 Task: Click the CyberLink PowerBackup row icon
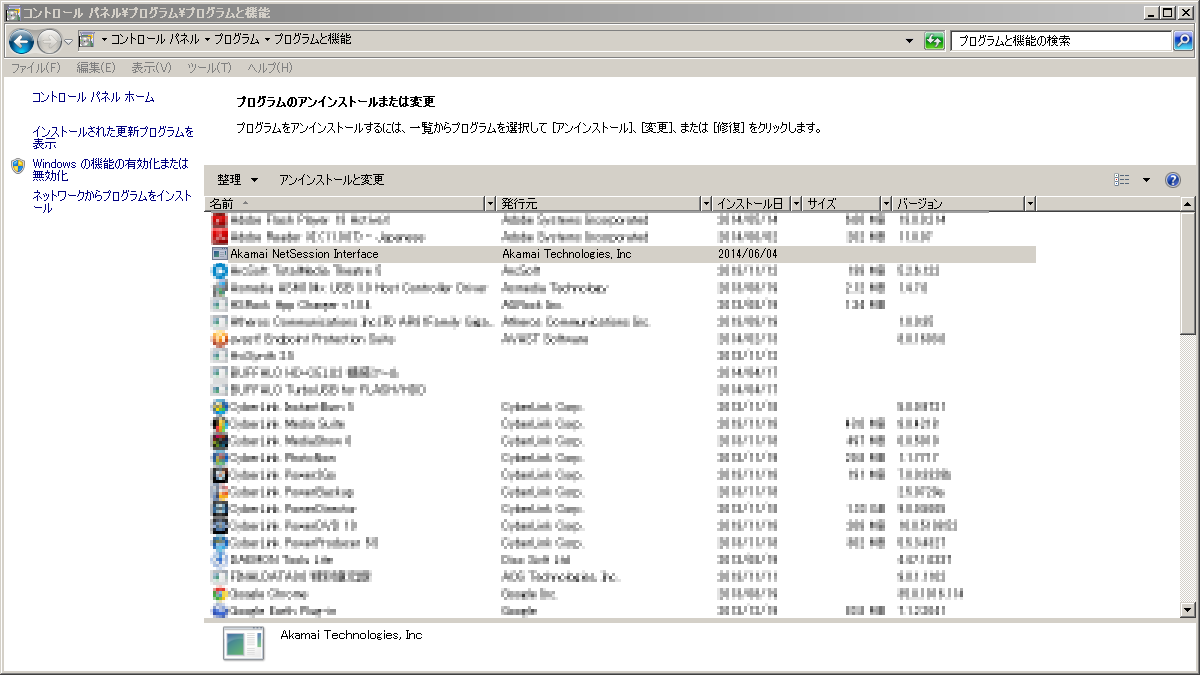coord(220,492)
